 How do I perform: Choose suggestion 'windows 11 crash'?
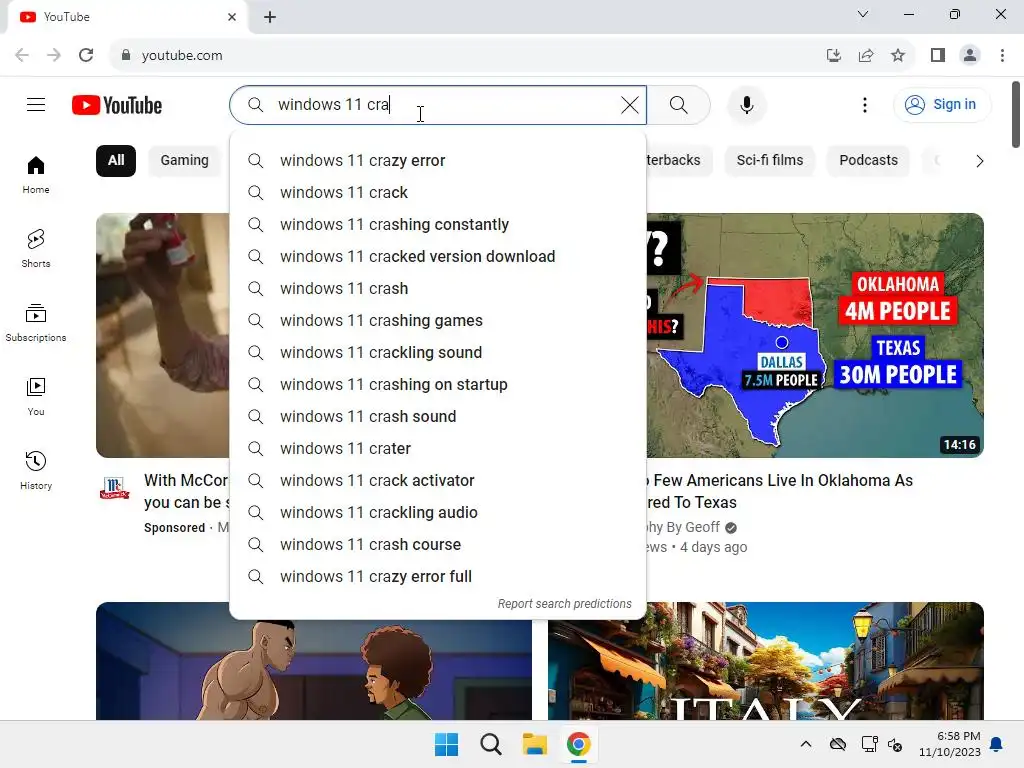point(438,289)
